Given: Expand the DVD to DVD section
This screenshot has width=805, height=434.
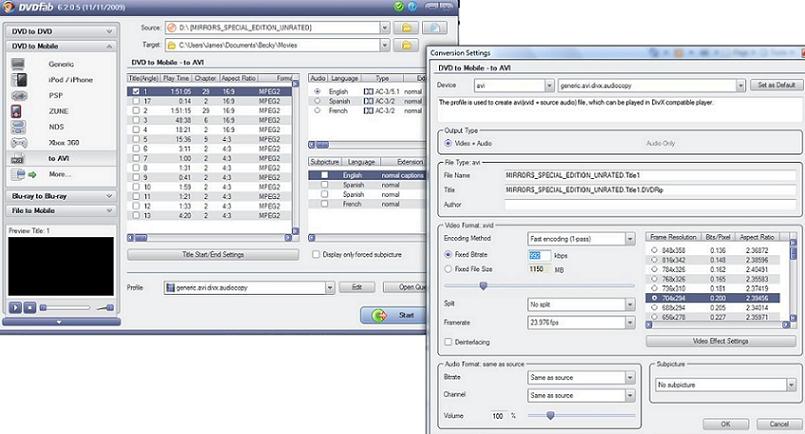Looking at the screenshot, I should [60, 32].
